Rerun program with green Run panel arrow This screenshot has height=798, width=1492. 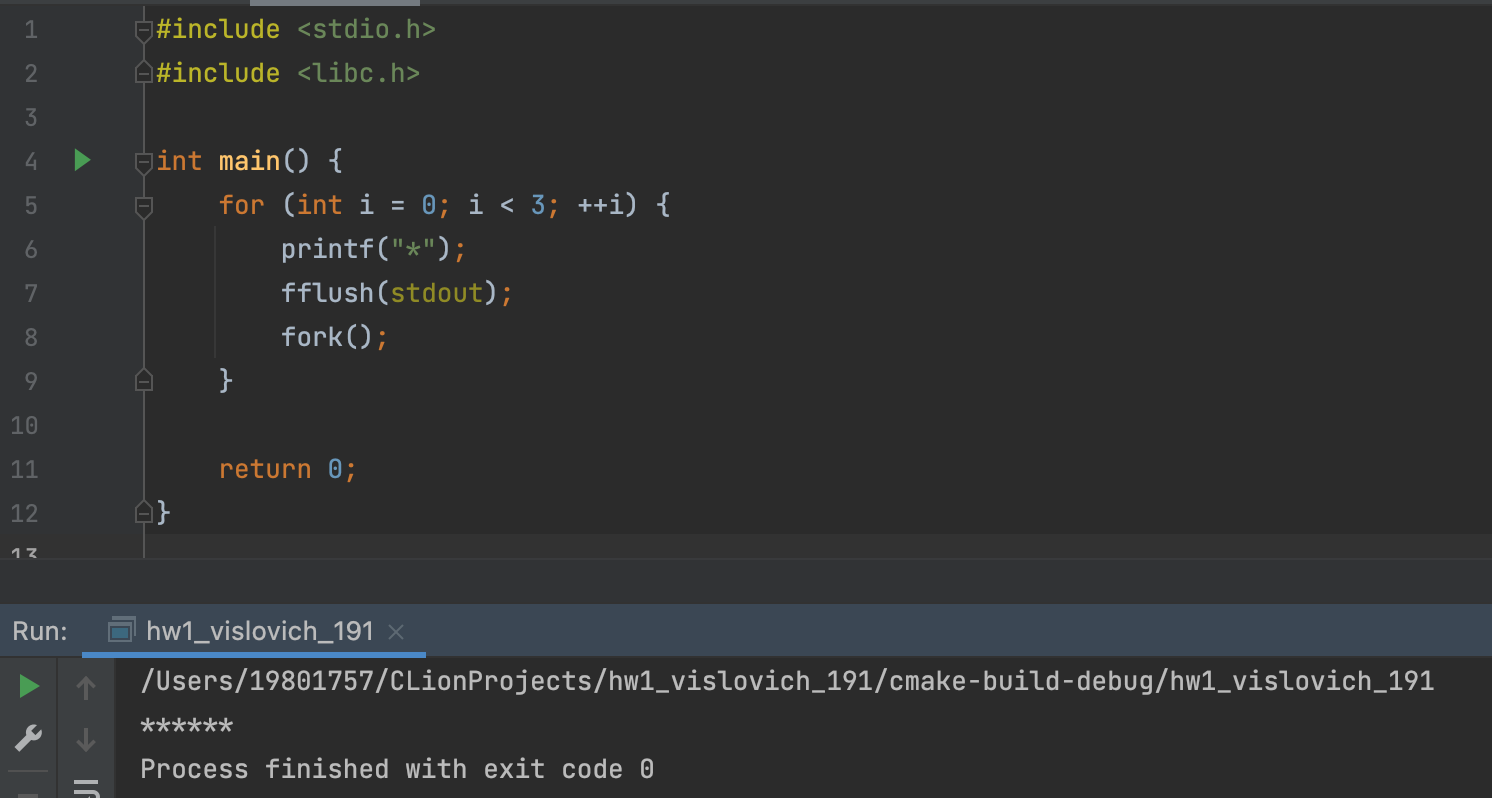29,686
